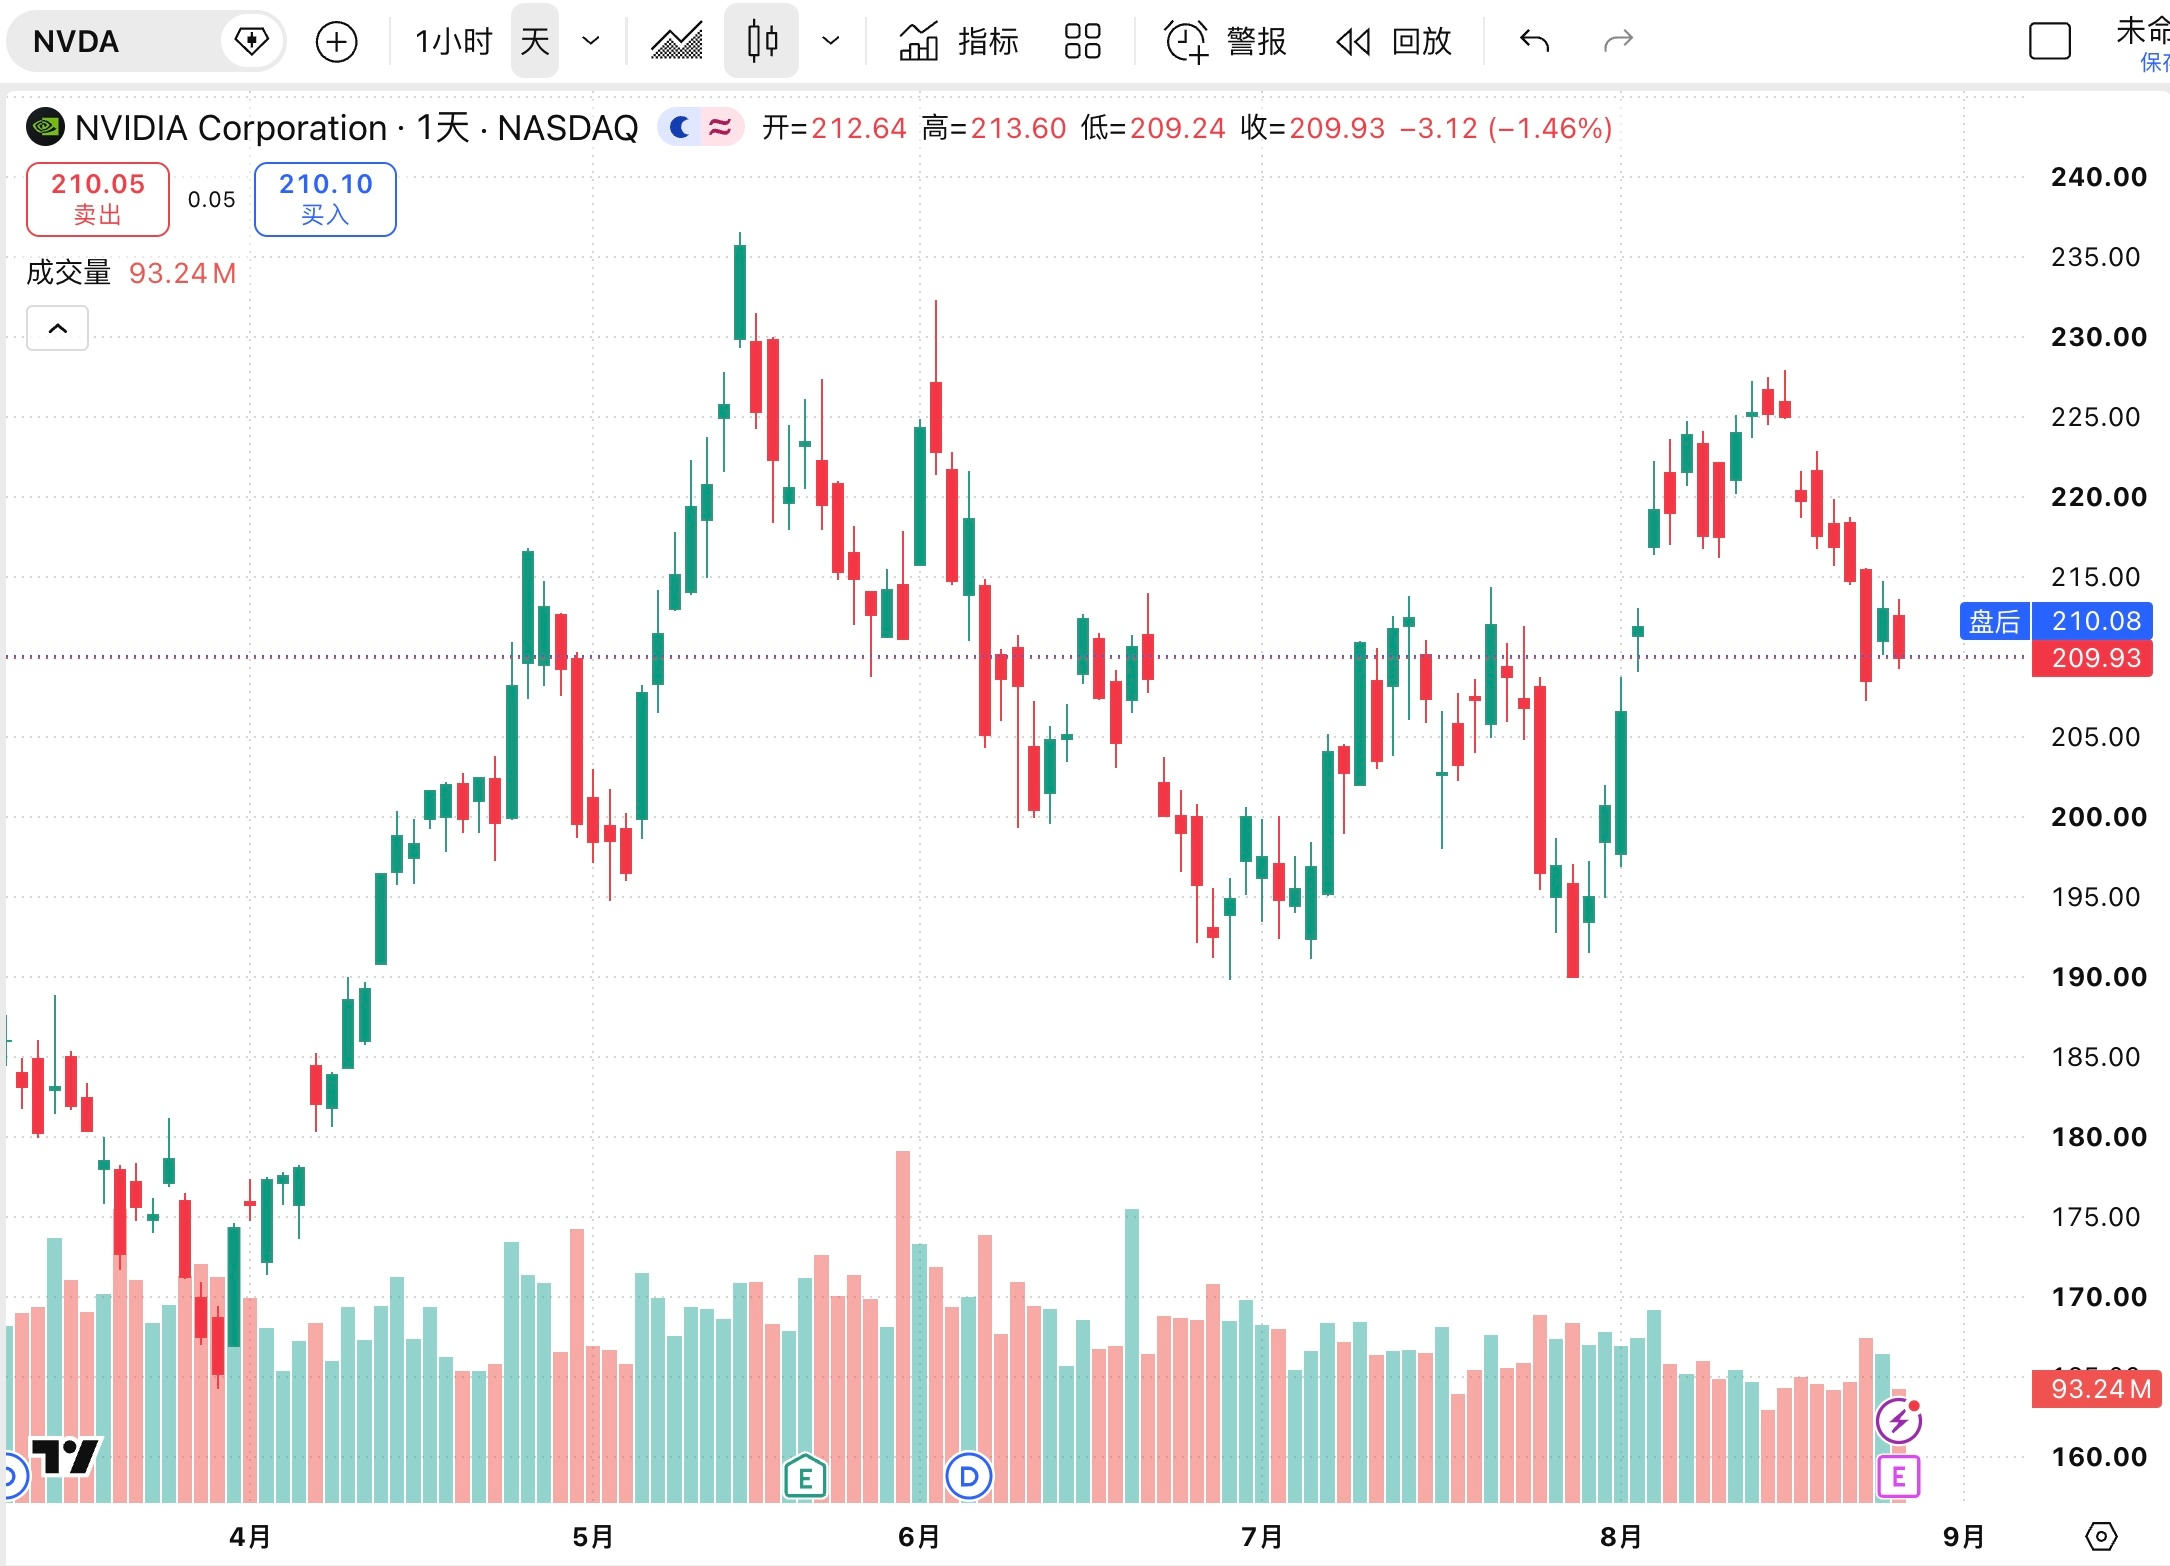Toggle the moon and wave session indicator badge
Viewport: 2170px width, 1566px height.
pos(700,127)
